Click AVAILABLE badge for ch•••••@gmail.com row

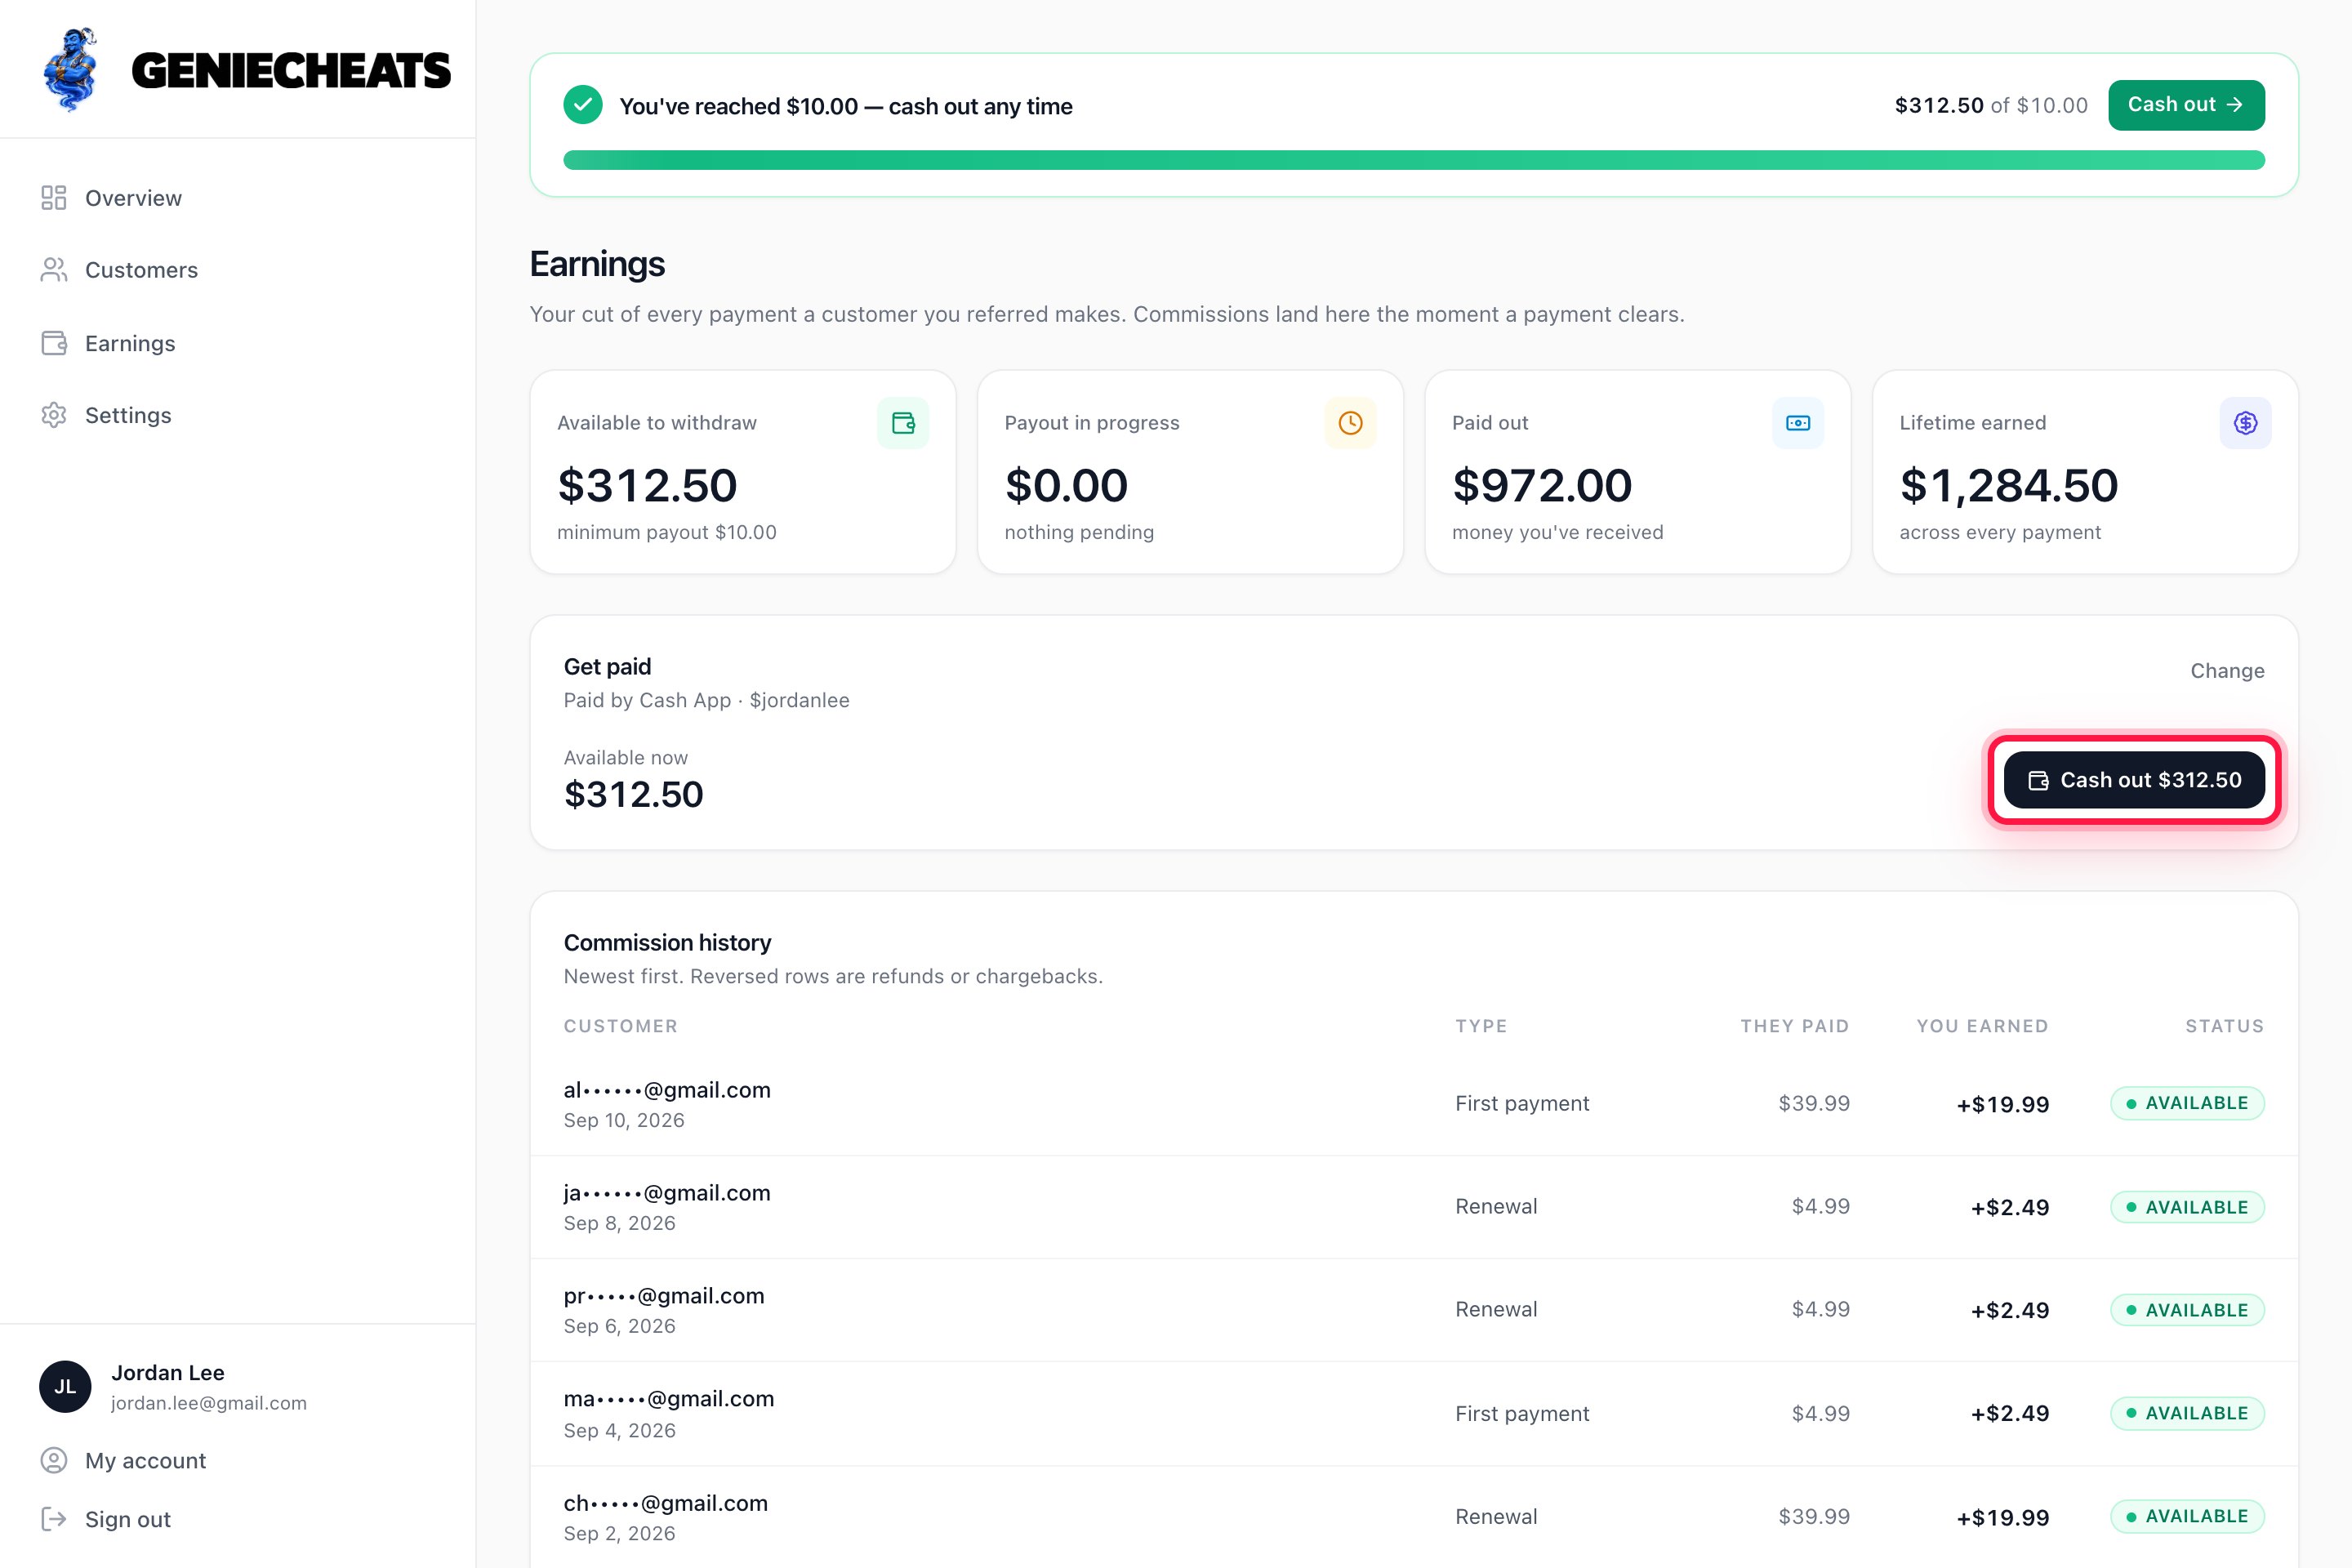(x=2187, y=1516)
